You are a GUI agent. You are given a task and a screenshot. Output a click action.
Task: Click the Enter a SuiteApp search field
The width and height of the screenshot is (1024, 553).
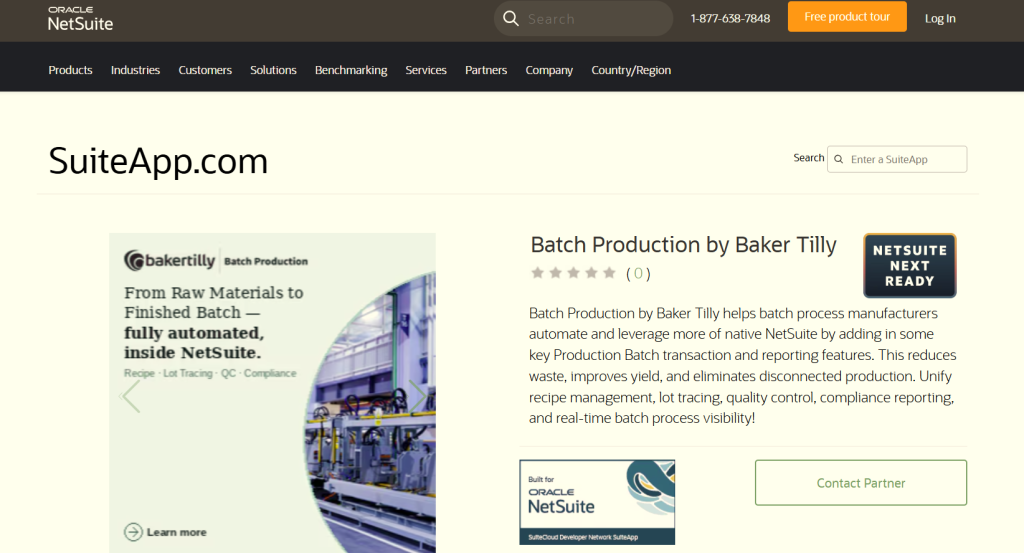897,159
